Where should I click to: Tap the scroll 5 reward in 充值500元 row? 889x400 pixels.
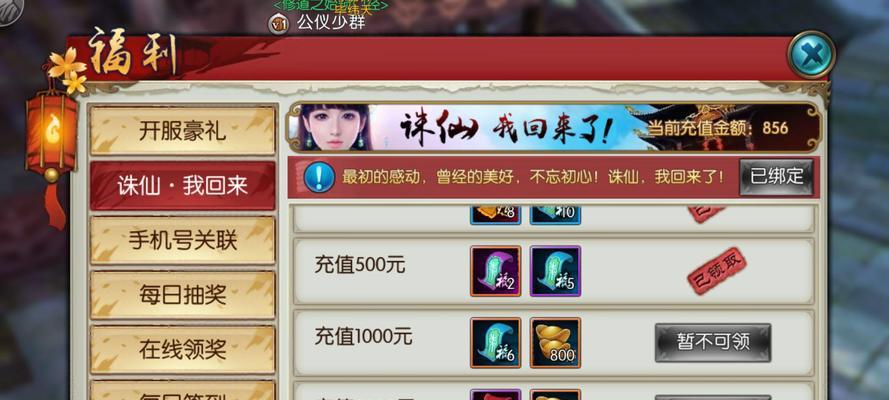tap(555, 271)
